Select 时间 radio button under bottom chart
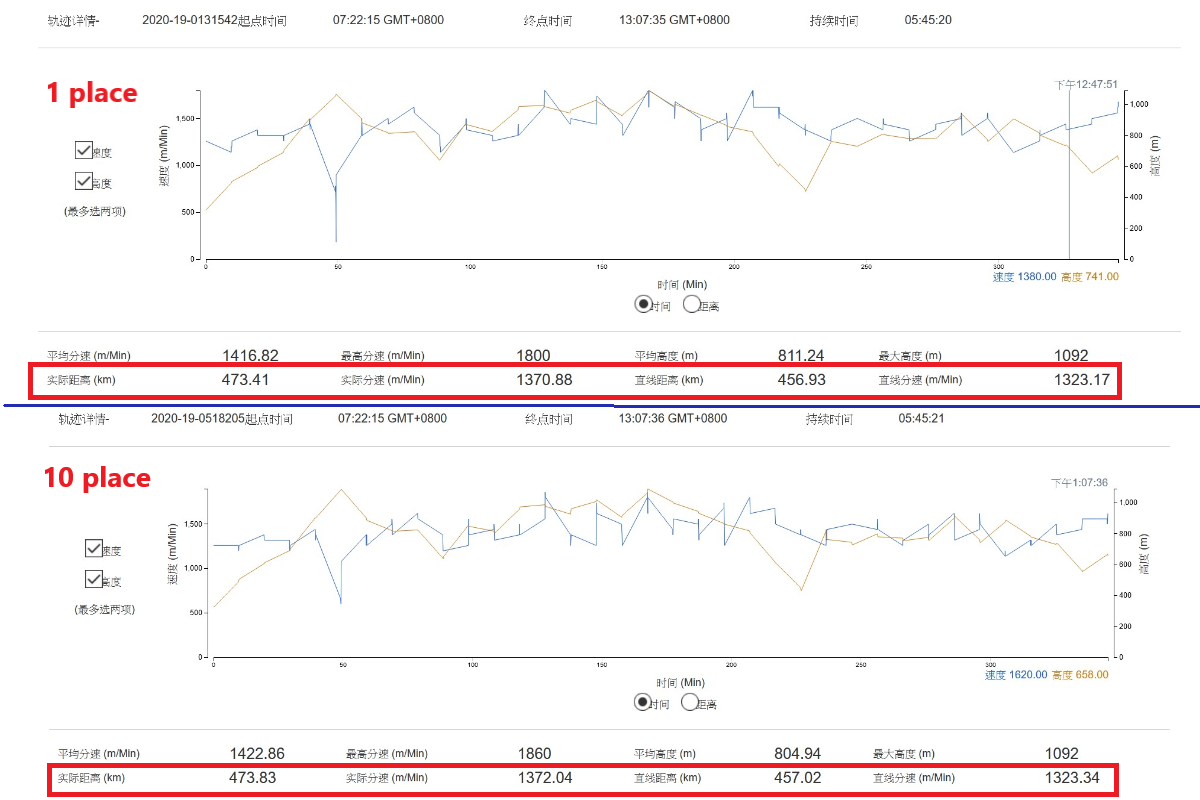This screenshot has height=800, width=1200. coord(643,702)
